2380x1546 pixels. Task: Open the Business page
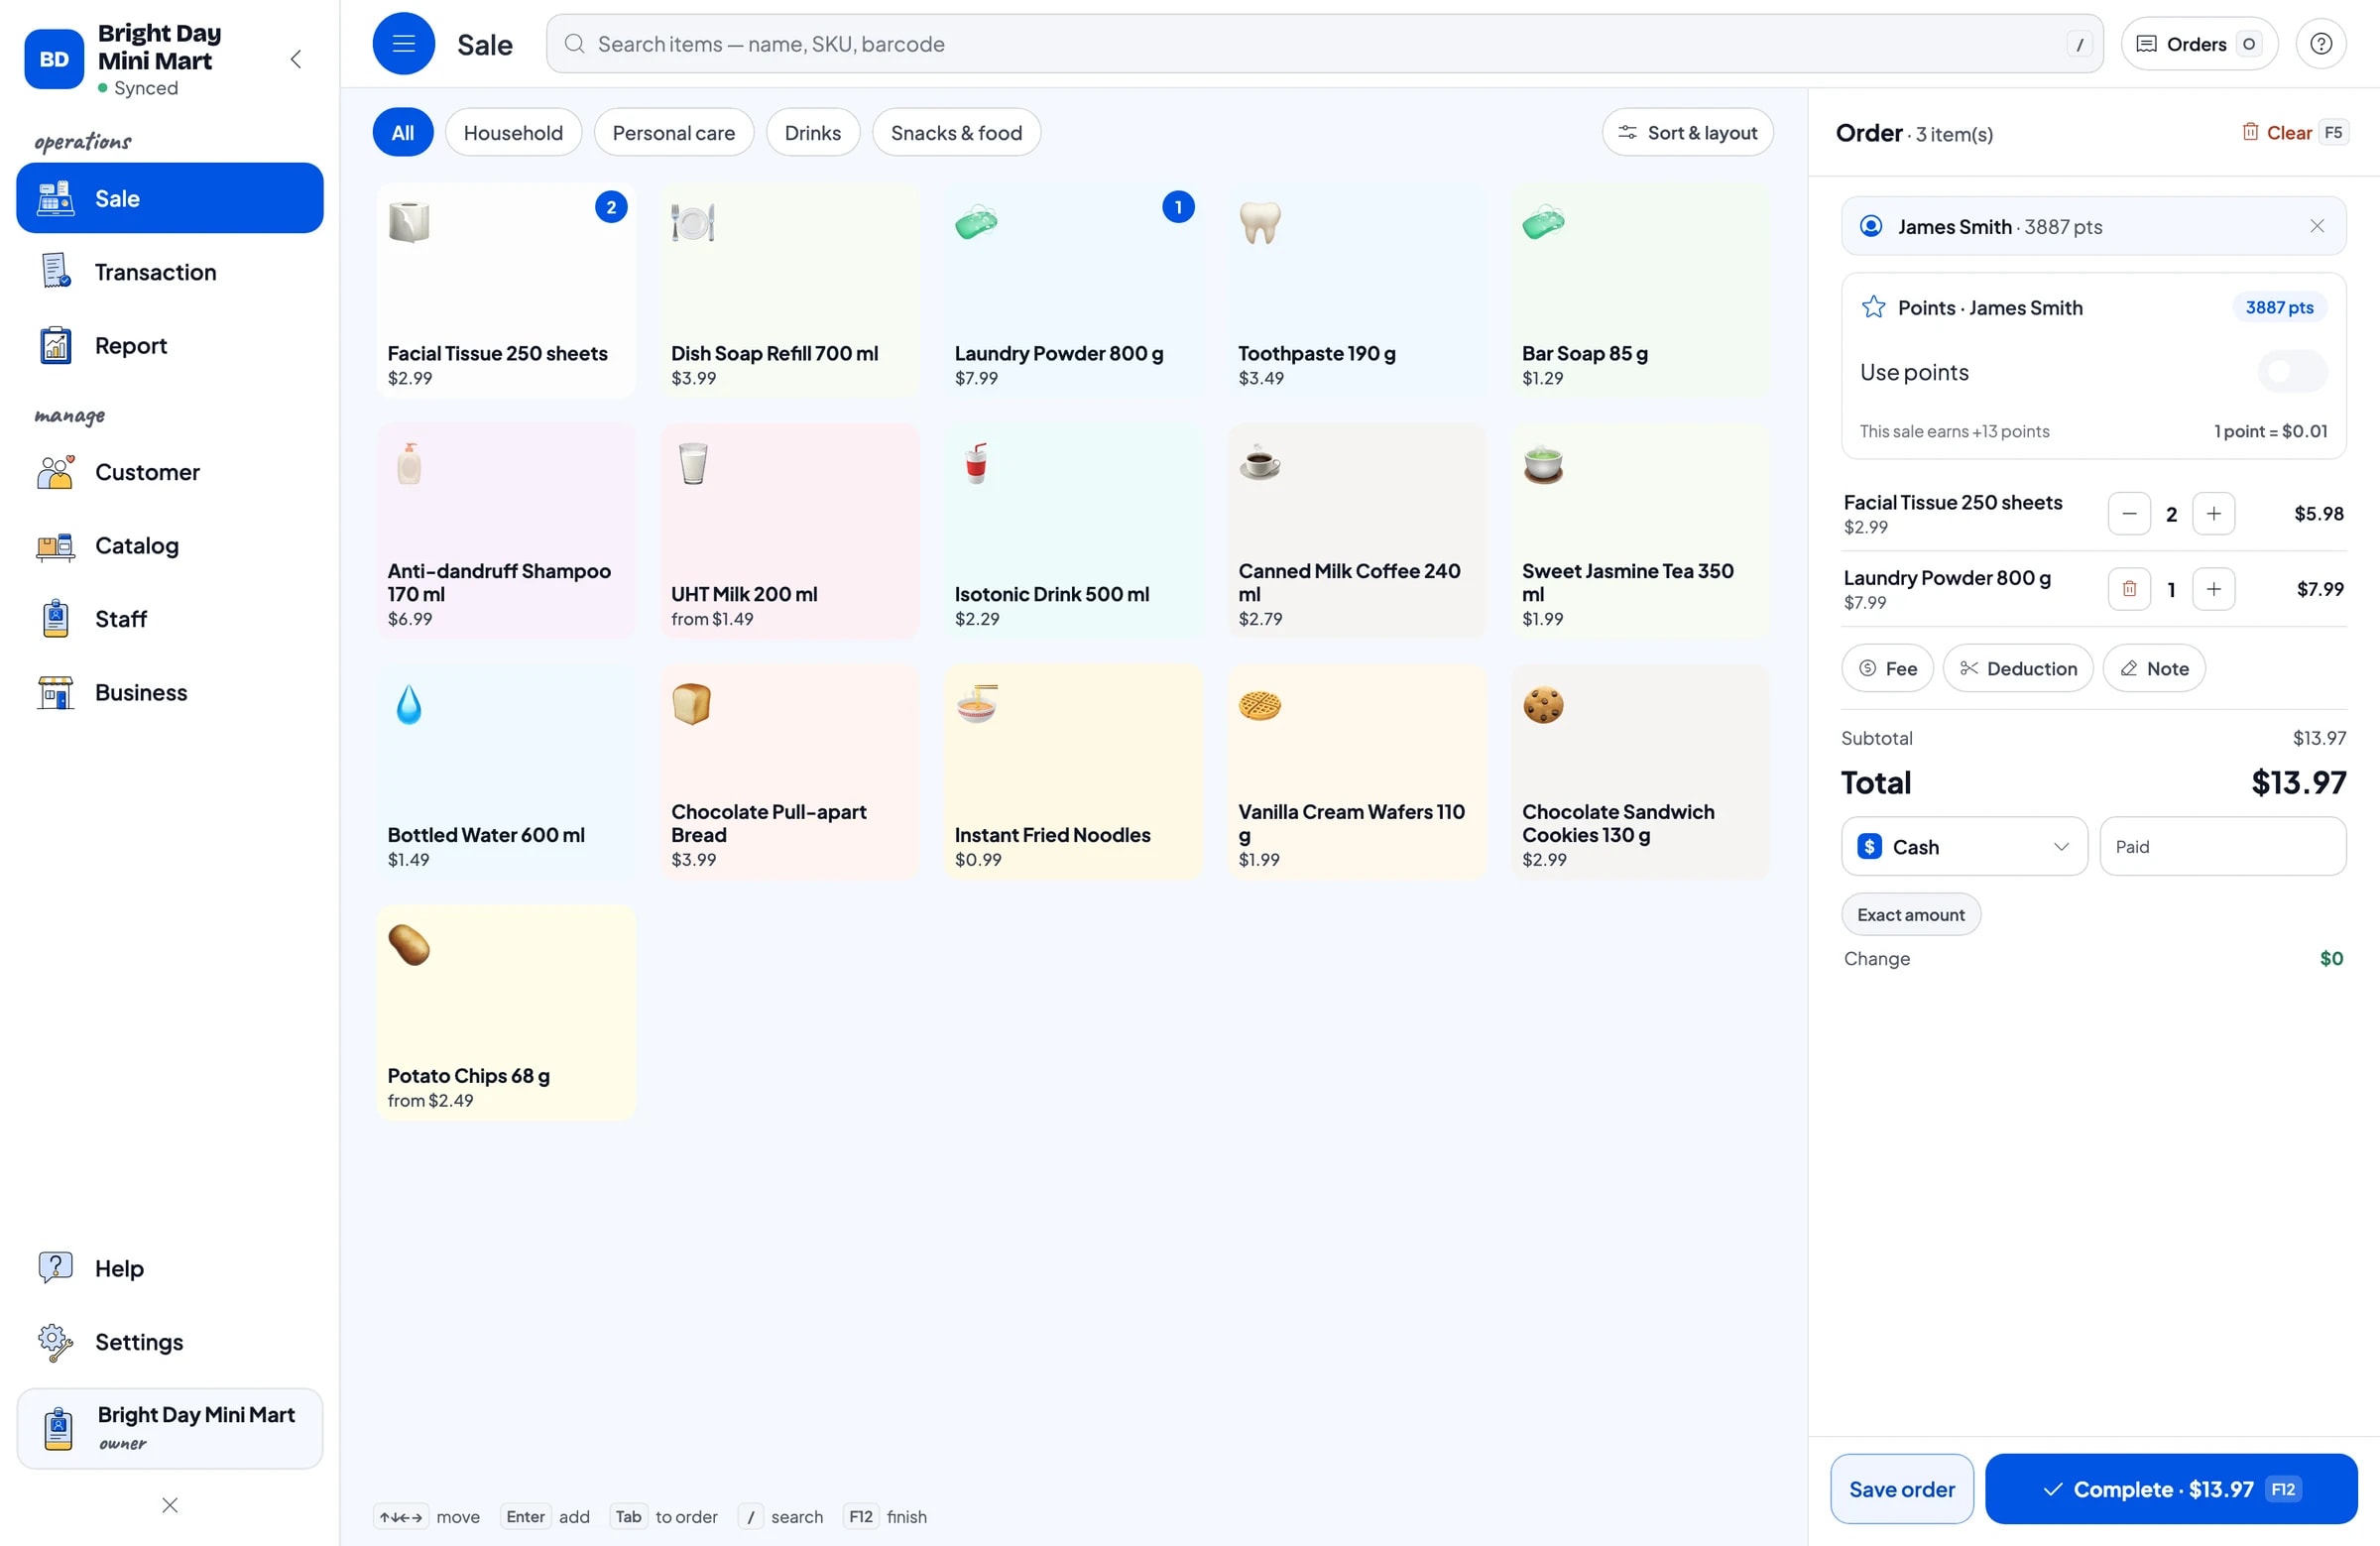coord(170,692)
